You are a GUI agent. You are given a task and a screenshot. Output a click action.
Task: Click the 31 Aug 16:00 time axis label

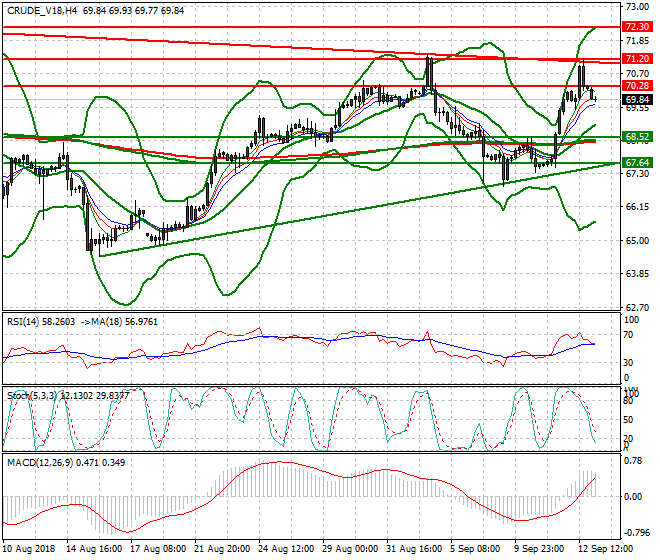pyautogui.click(x=414, y=549)
